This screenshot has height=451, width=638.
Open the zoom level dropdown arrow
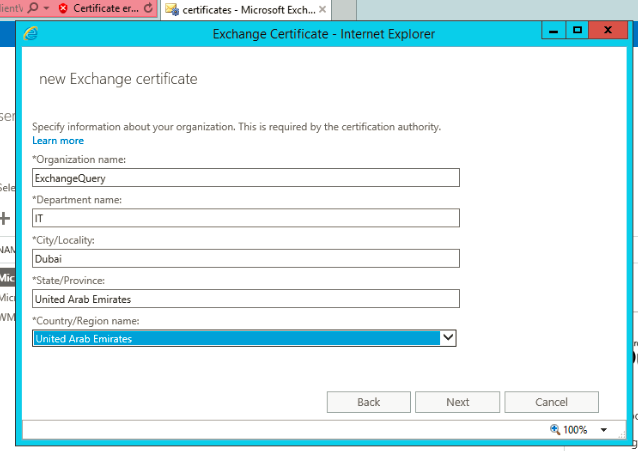(603, 430)
